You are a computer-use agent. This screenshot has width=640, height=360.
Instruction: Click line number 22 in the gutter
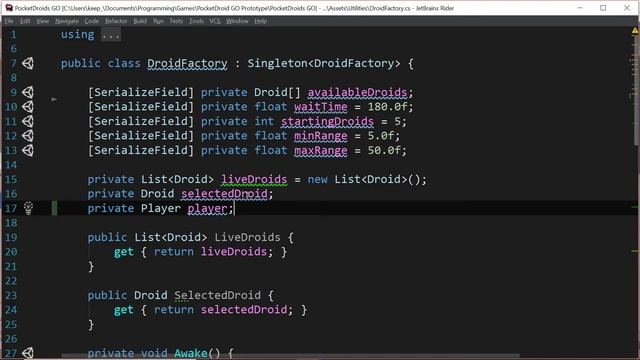[11, 281]
